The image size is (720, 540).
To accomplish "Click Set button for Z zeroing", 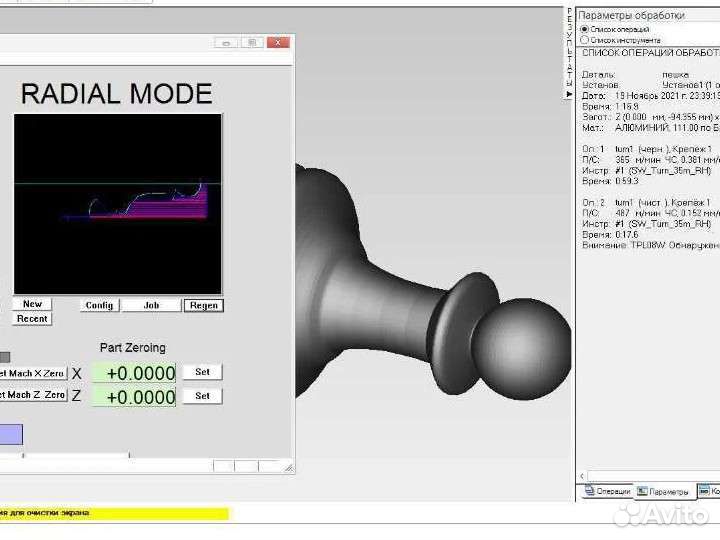I will coord(202,396).
